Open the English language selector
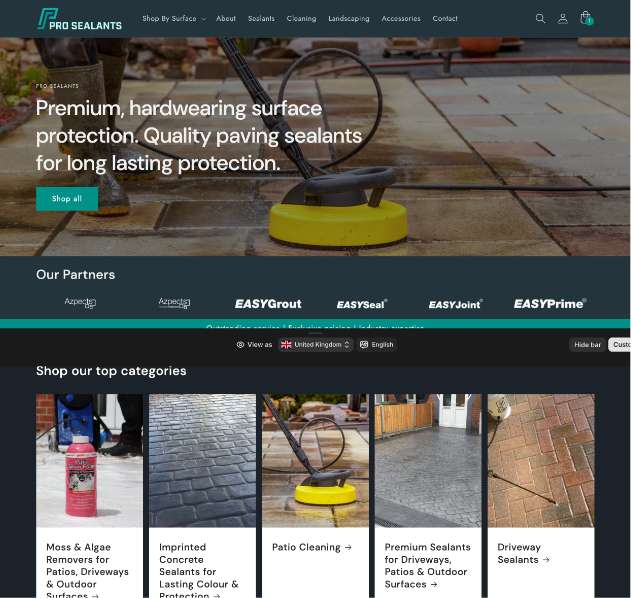This screenshot has width=631, height=598. click(x=377, y=344)
